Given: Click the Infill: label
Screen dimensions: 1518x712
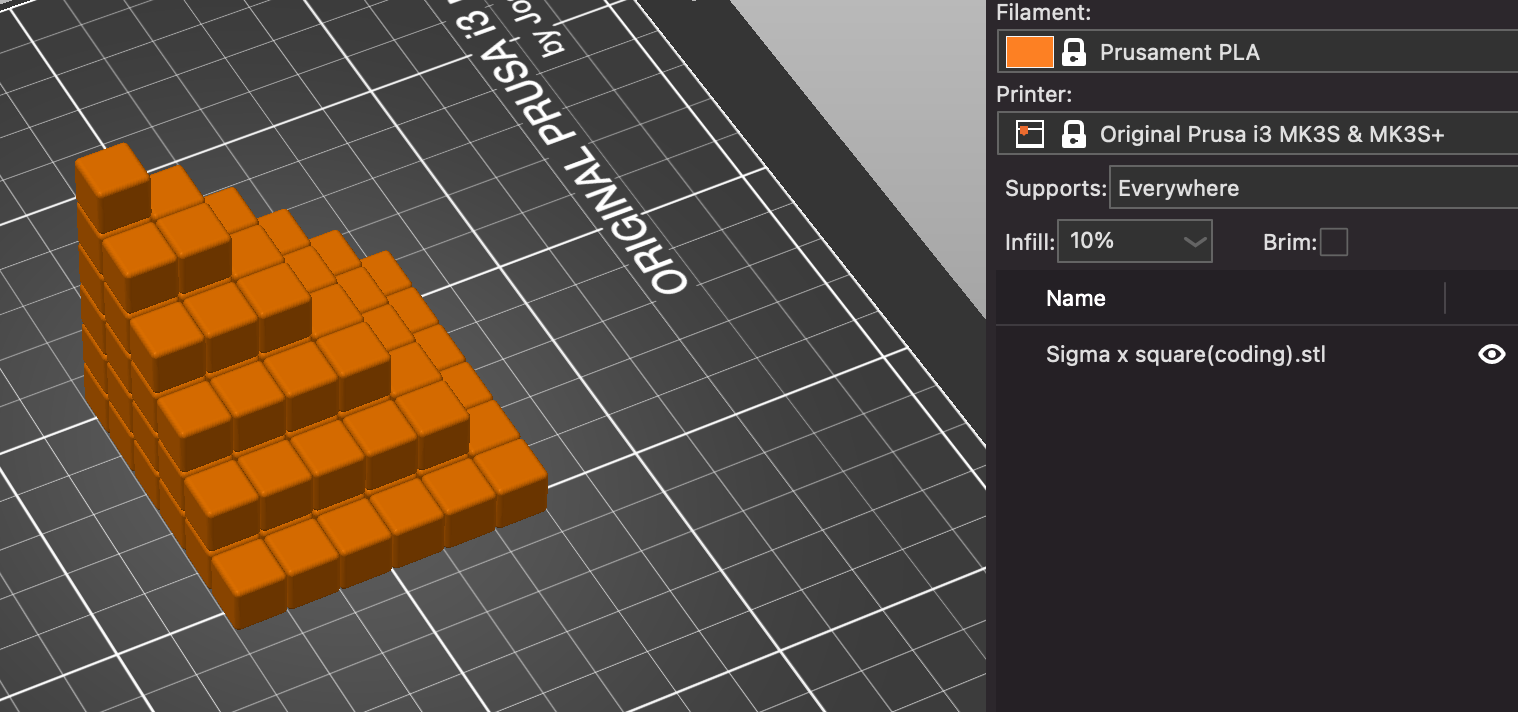Looking at the screenshot, I should click(1029, 241).
